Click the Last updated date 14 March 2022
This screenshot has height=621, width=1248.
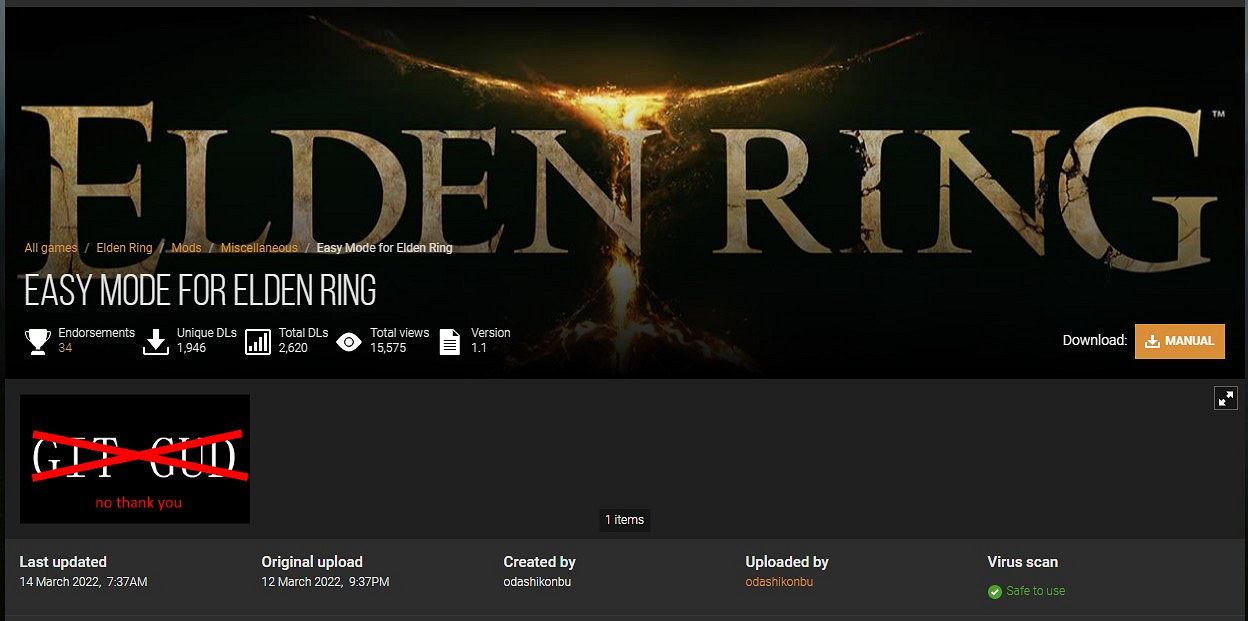point(83,582)
